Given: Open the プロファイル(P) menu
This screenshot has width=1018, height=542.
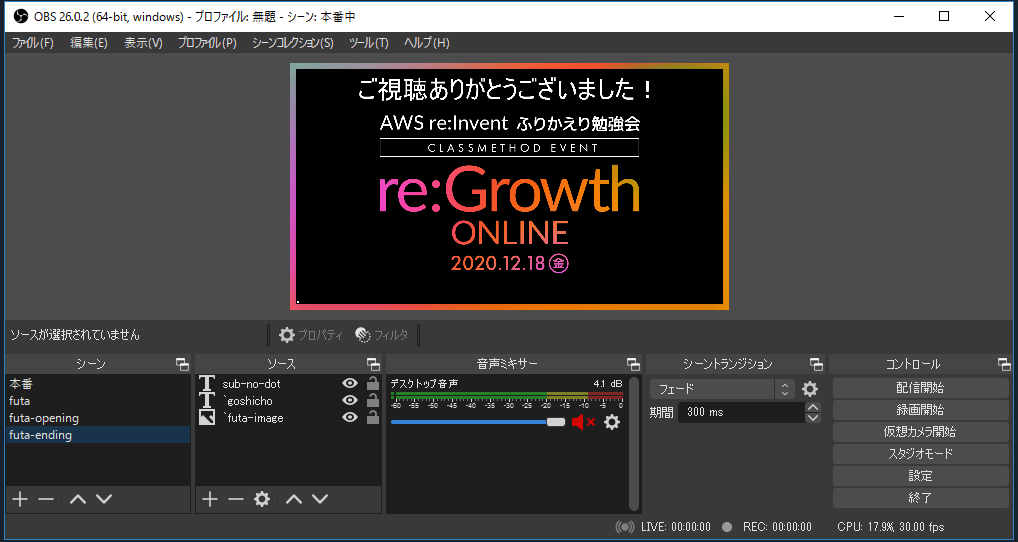Looking at the screenshot, I should click(207, 43).
